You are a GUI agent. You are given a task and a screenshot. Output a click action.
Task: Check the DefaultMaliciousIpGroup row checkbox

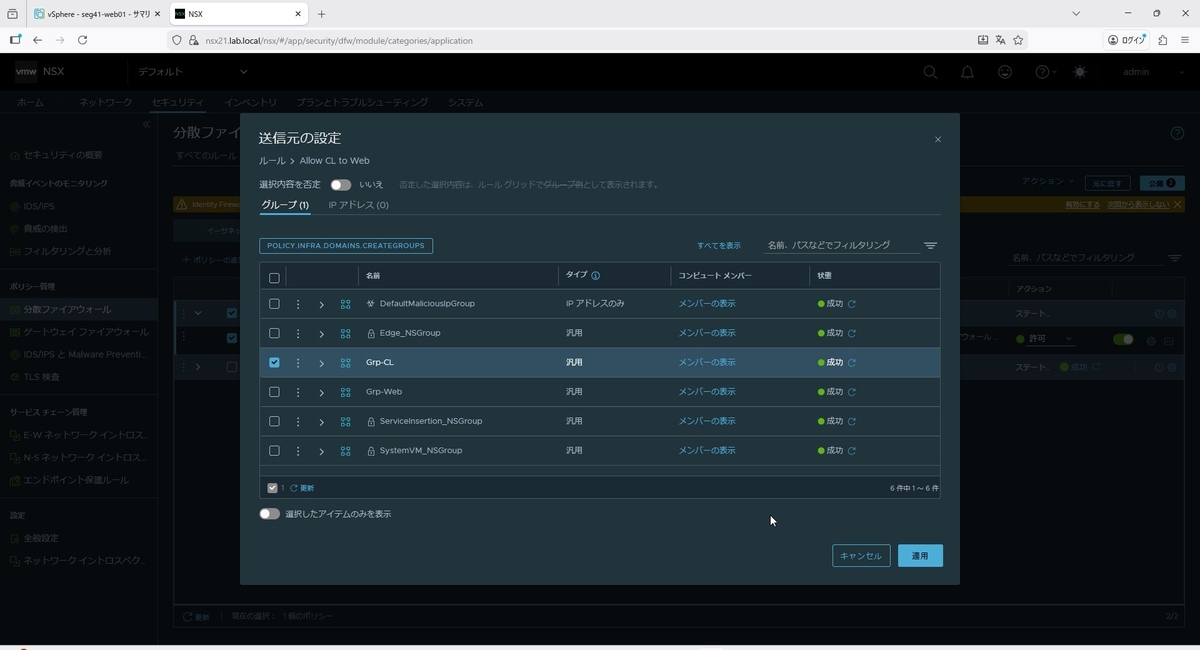pos(274,304)
